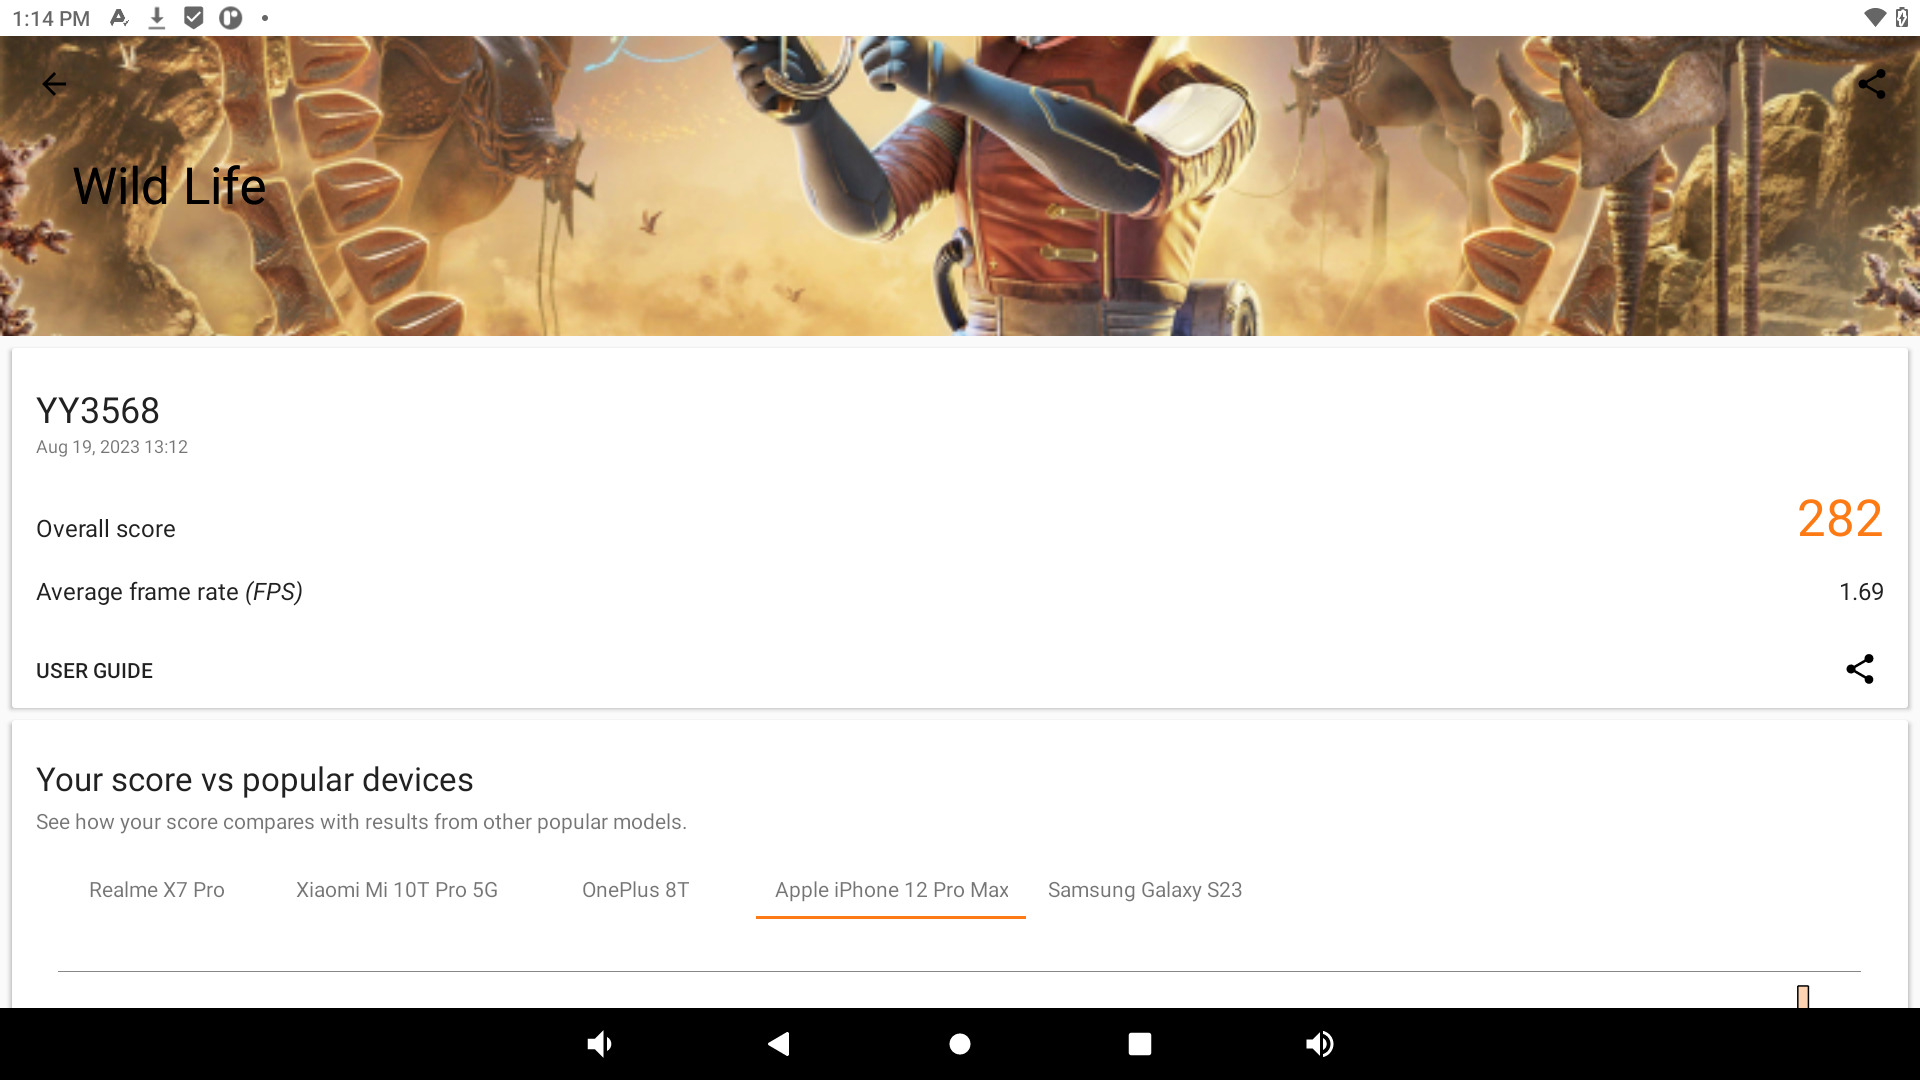
Task: Raise volume with the navigation bar speaker icon
Action: (1320, 1044)
